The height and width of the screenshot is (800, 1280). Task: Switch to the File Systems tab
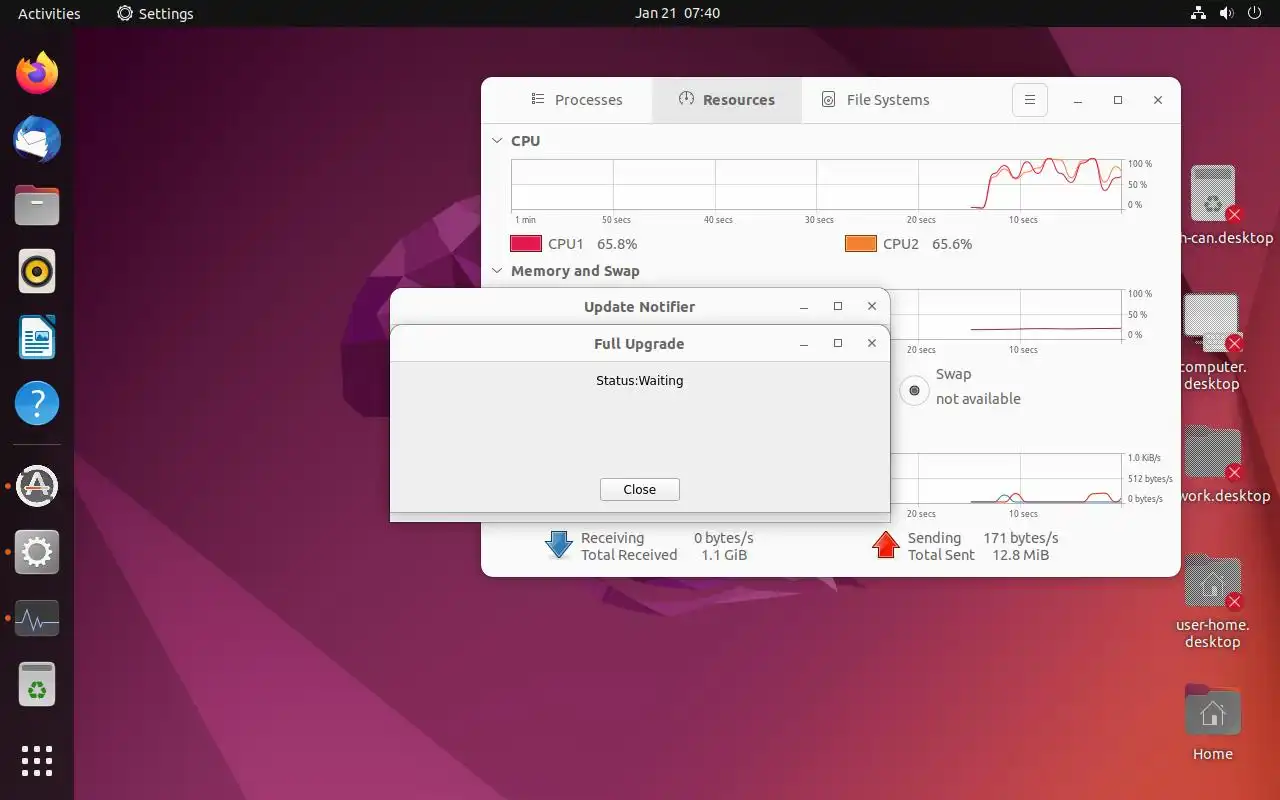tap(876, 100)
